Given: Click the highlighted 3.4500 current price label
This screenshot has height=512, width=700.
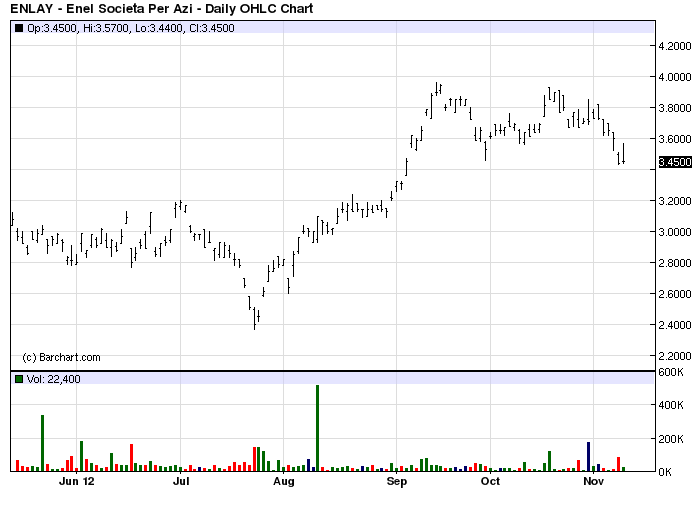Looking at the screenshot, I should (x=675, y=162).
